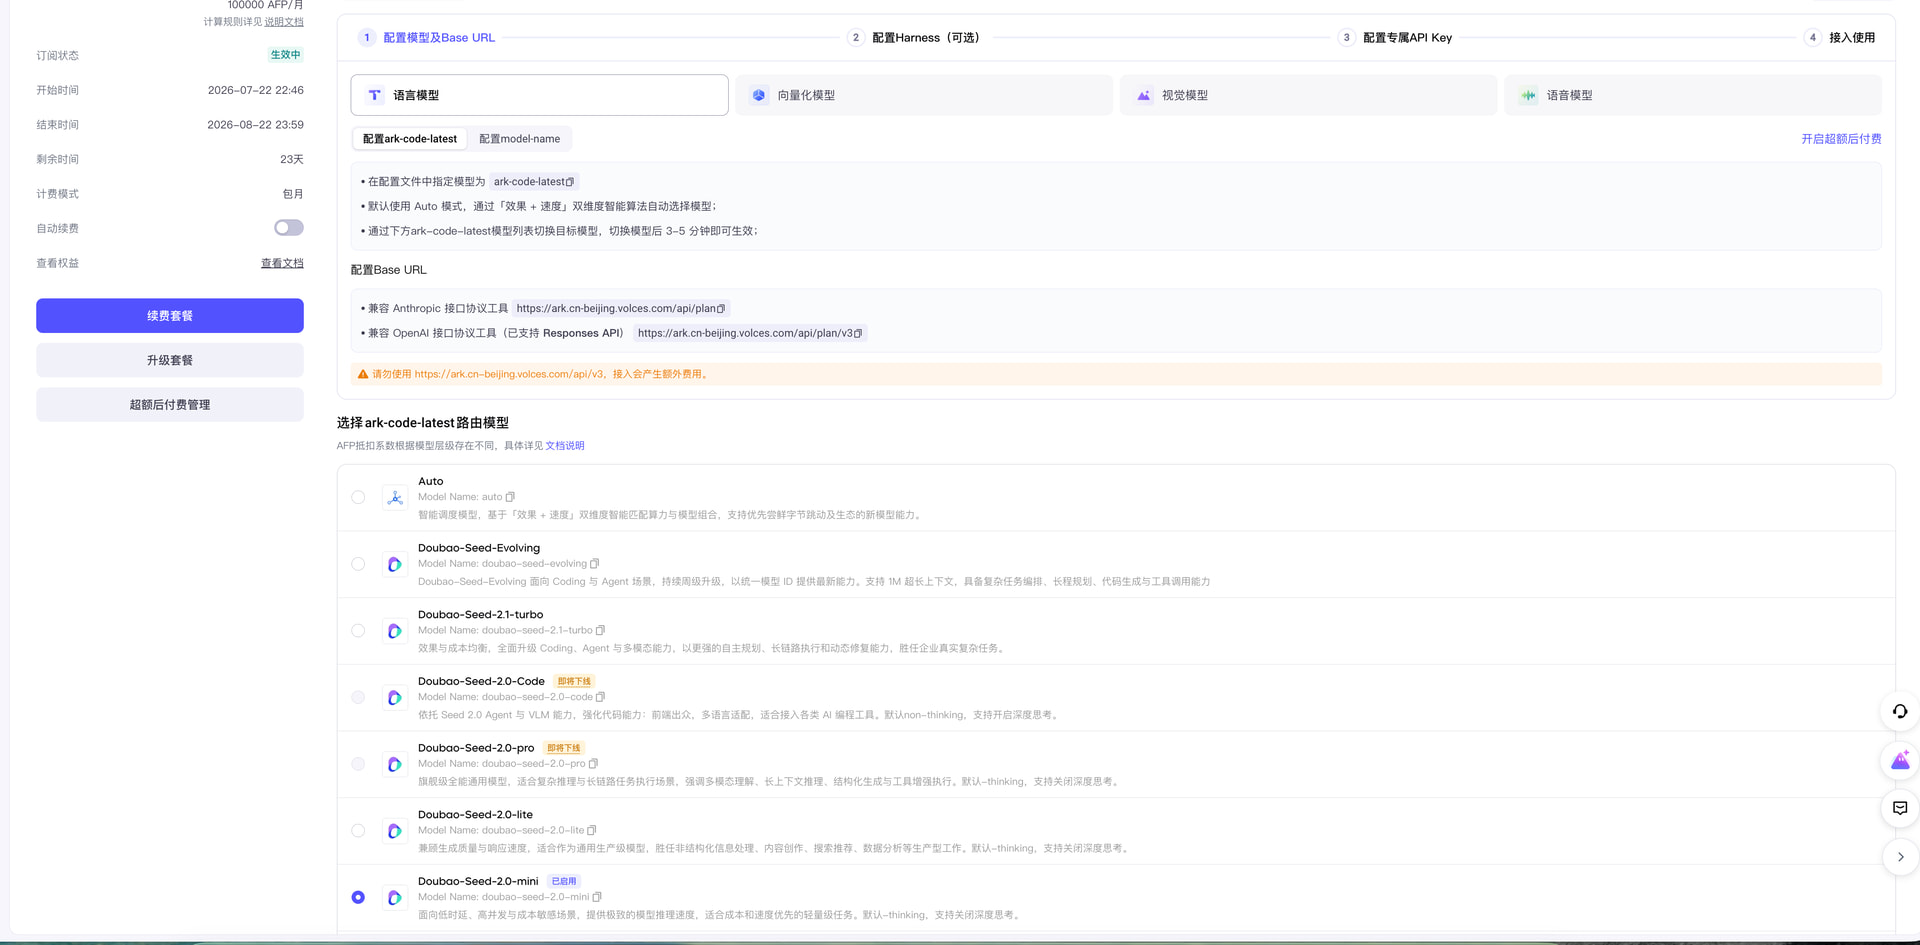Click the 续费套餐 button

tap(170, 316)
